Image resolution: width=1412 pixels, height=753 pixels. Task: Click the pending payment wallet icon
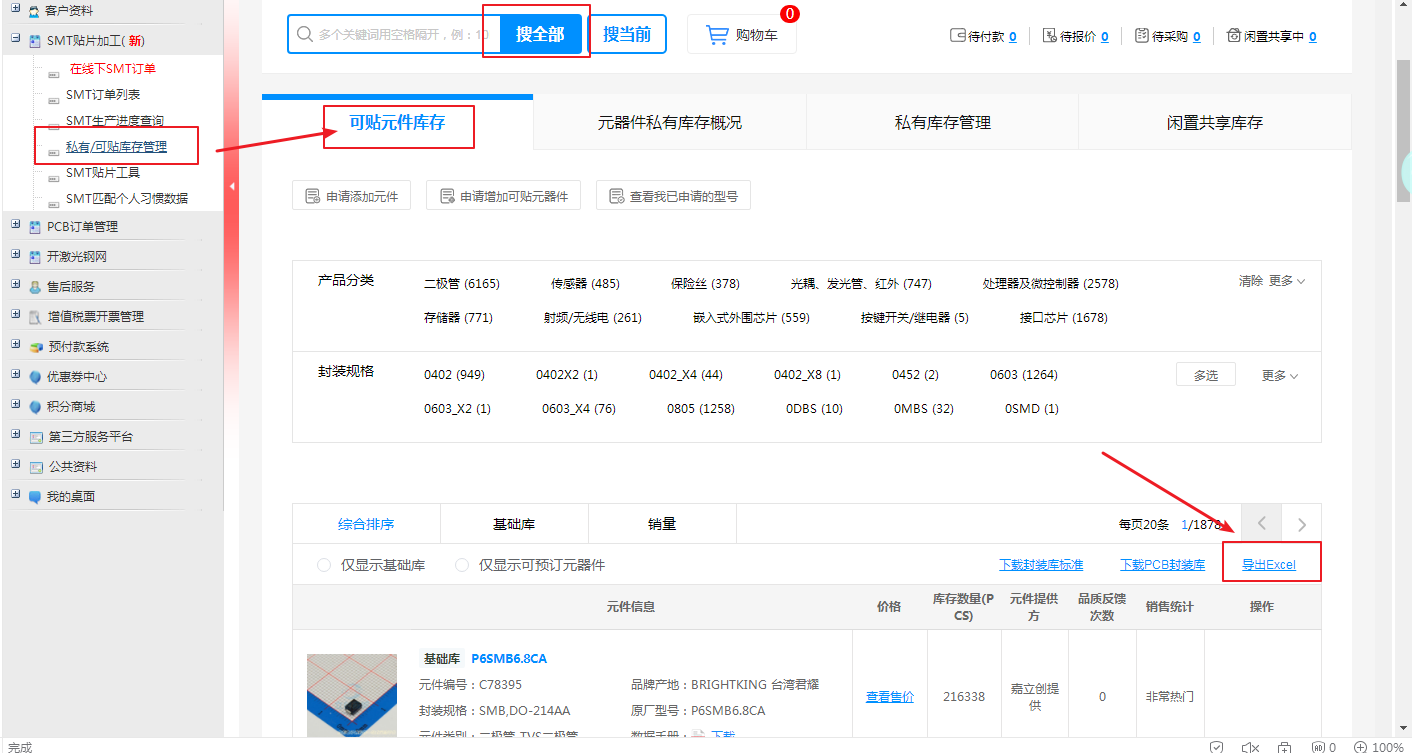click(x=957, y=36)
